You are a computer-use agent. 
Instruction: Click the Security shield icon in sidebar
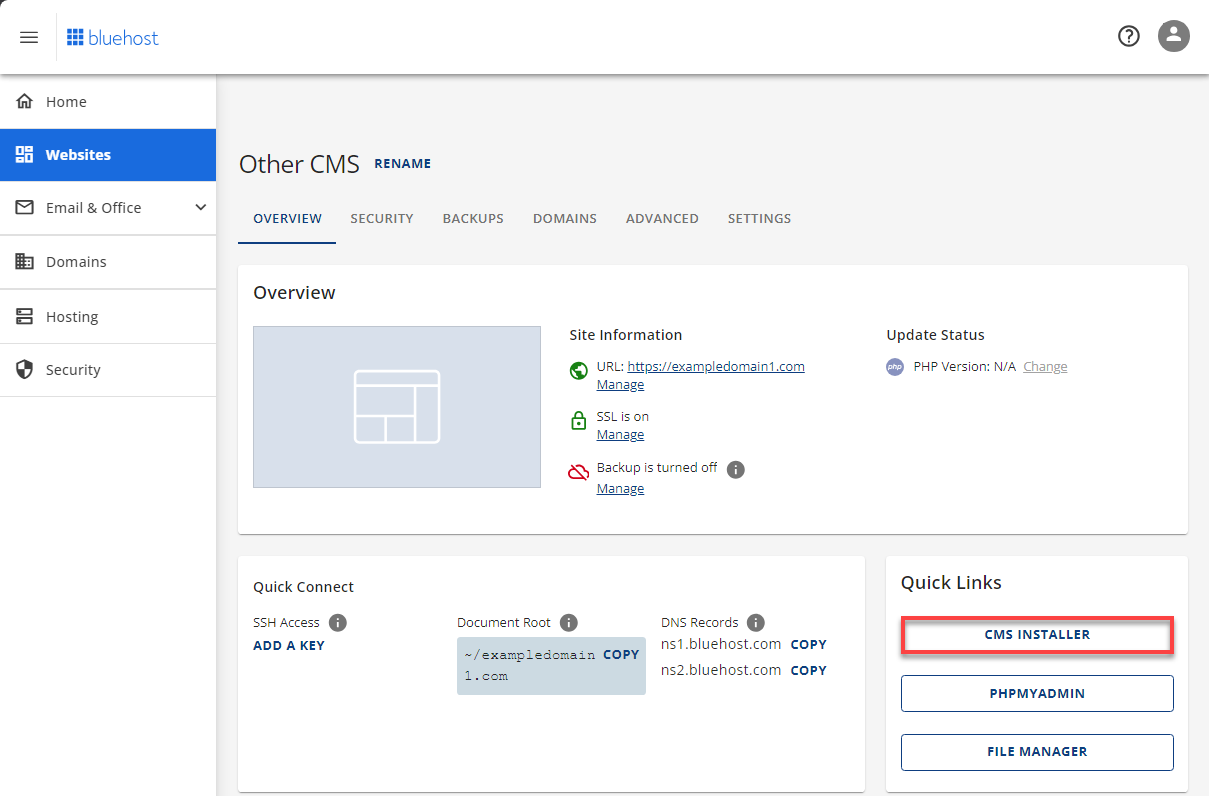click(25, 369)
